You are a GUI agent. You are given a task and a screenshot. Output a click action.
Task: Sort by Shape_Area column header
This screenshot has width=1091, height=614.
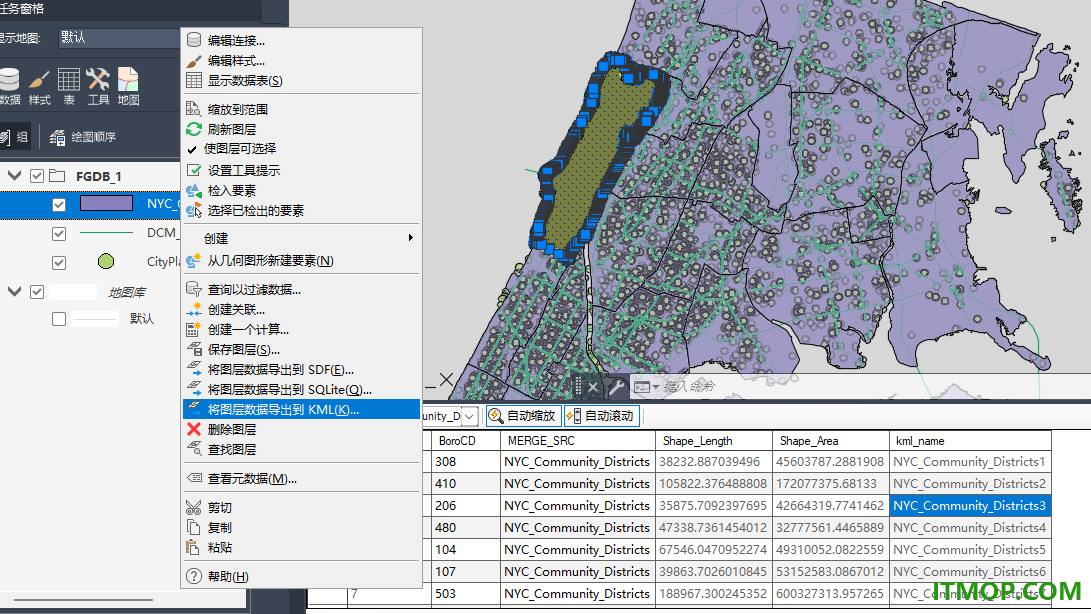tap(831, 441)
